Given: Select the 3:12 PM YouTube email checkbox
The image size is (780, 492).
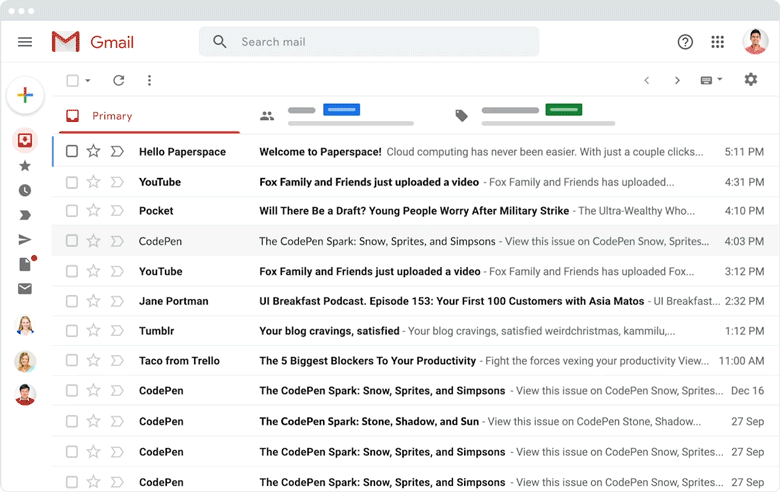Looking at the screenshot, I should pyautogui.click(x=72, y=271).
